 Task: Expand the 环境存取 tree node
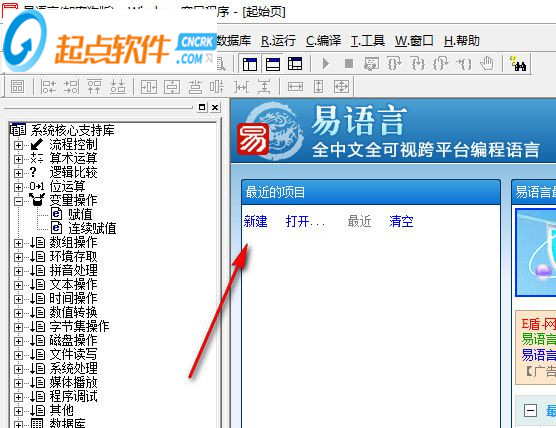coord(18,257)
